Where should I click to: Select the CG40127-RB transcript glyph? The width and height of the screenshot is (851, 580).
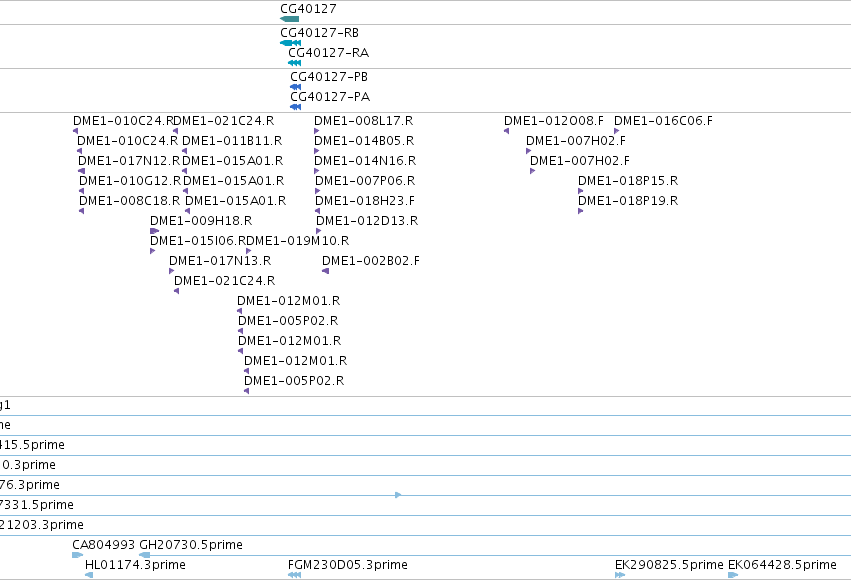pos(290,43)
